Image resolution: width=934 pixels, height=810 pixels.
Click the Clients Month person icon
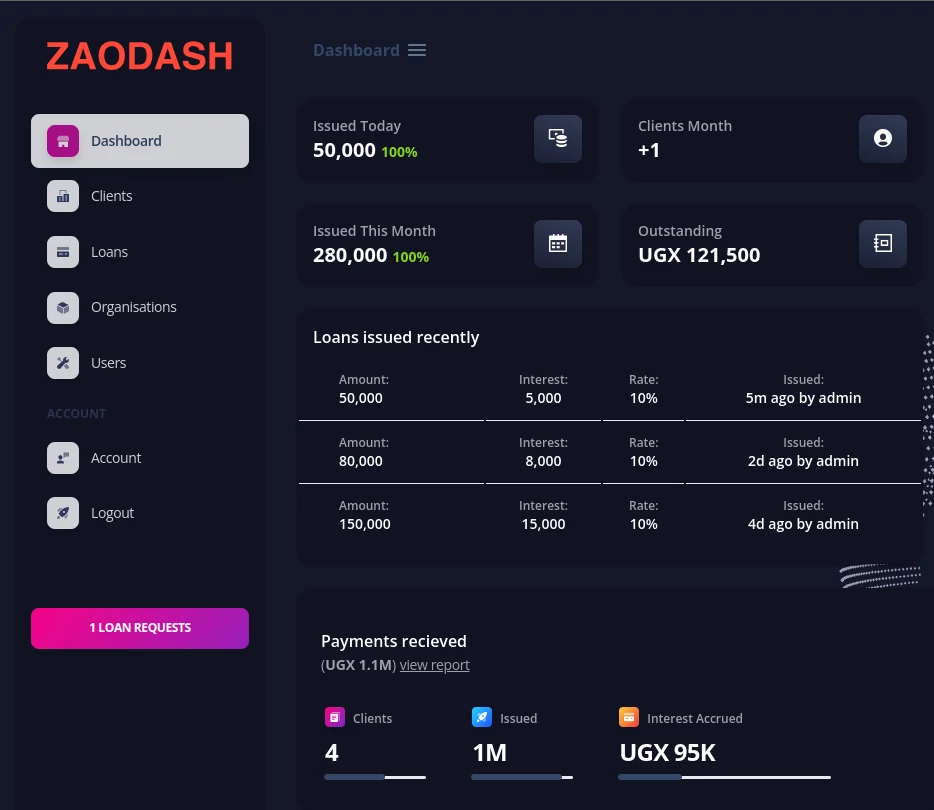click(x=882, y=138)
